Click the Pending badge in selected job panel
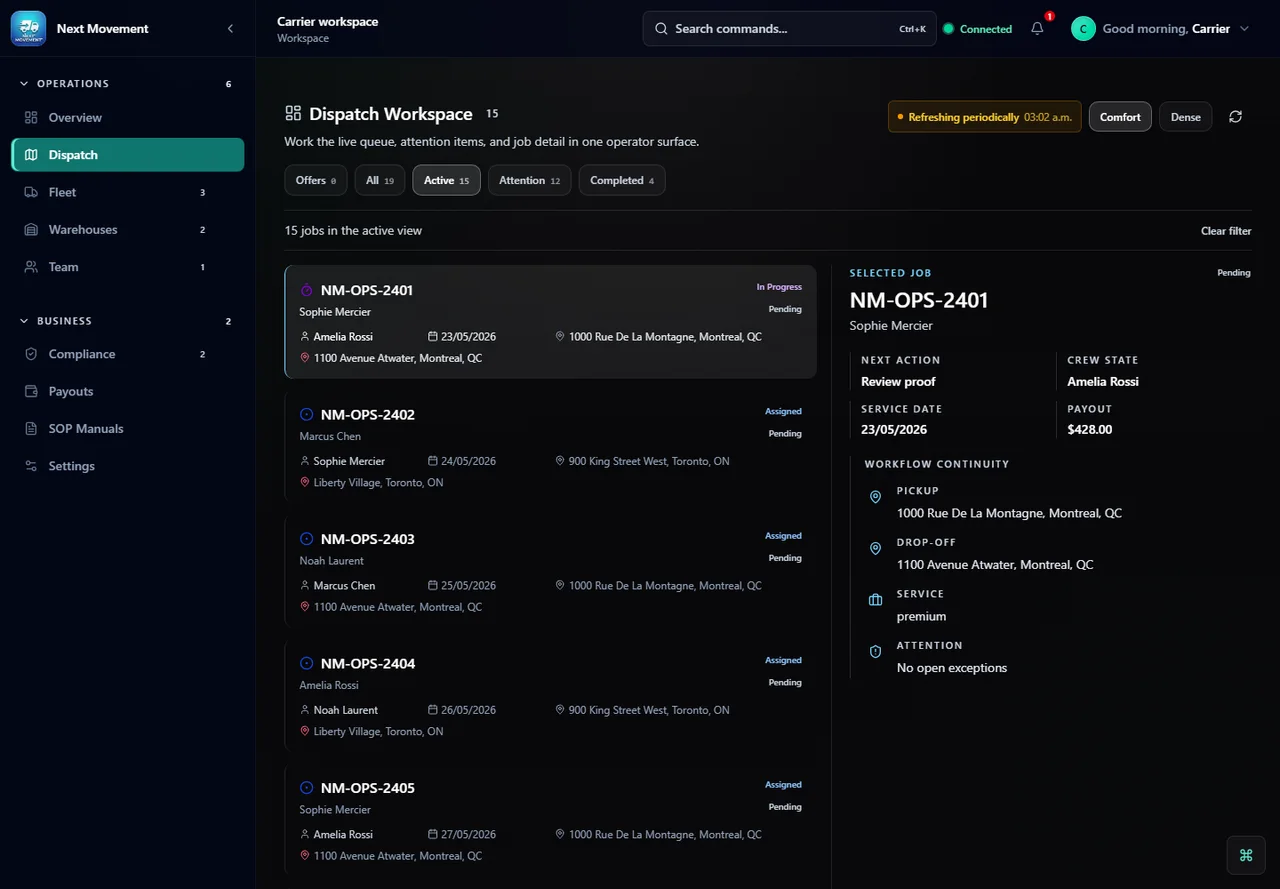Screen dimensions: 1280x889 click(x=1234, y=273)
